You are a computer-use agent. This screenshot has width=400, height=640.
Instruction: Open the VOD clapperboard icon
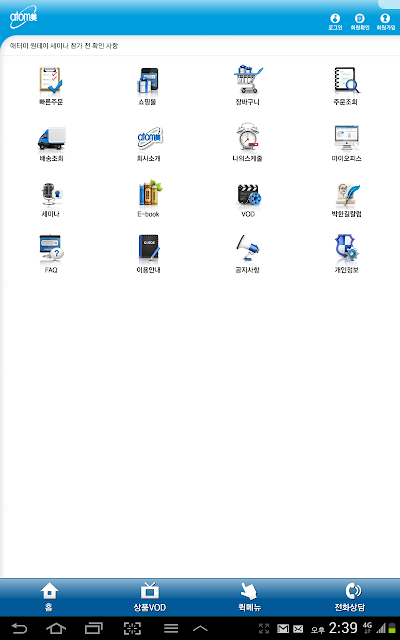click(x=249, y=195)
